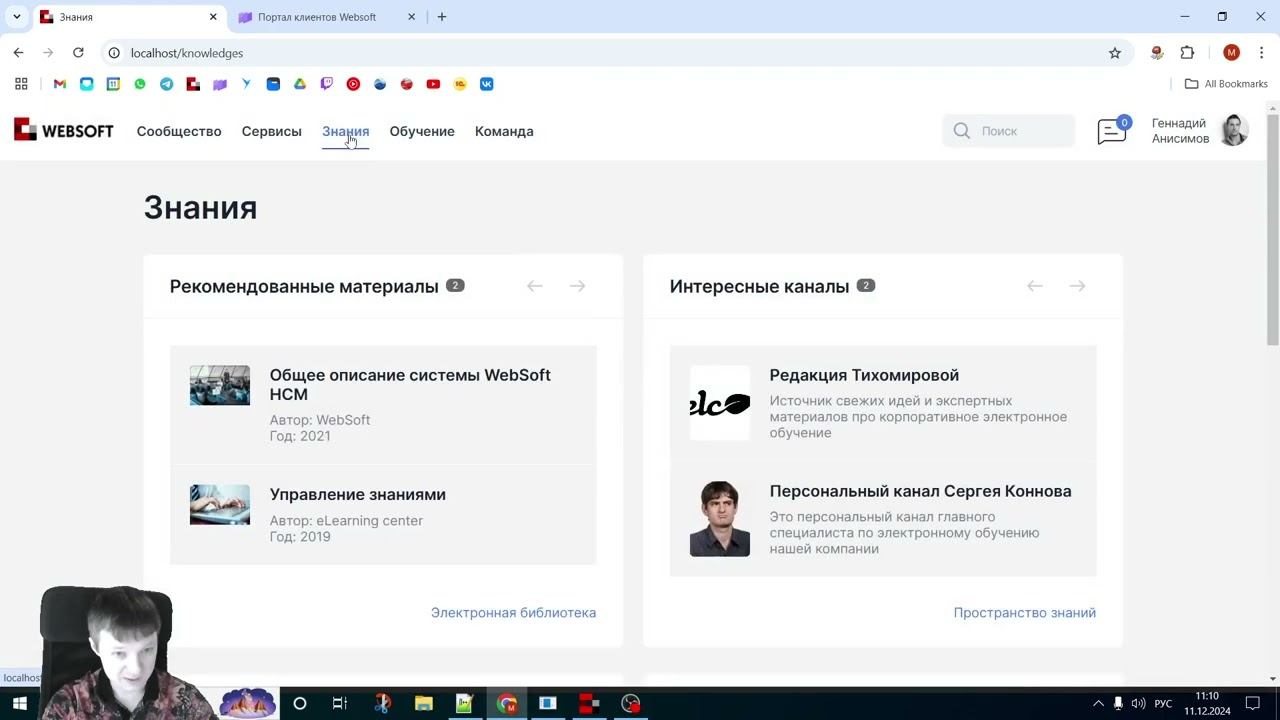The image size is (1280, 720).
Task: Open the Электронная библиотека link
Action: [x=513, y=613]
